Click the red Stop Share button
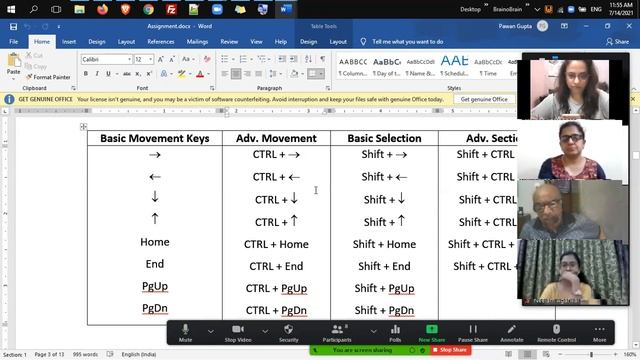This screenshot has width=640, height=360. click(451, 350)
